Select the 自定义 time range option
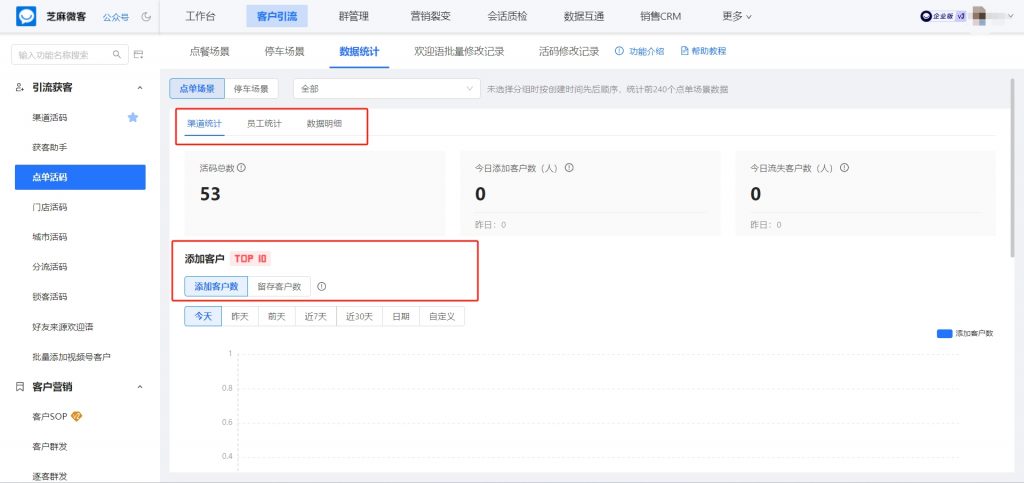This screenshot has width=1024, height=483. pyautogui.click(x=442, y=317)
